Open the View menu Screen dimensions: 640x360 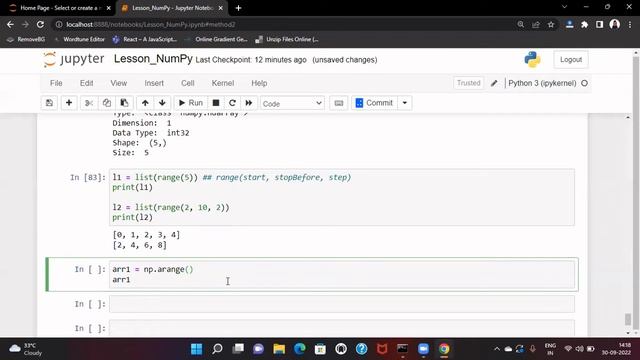tap(119, 83)
